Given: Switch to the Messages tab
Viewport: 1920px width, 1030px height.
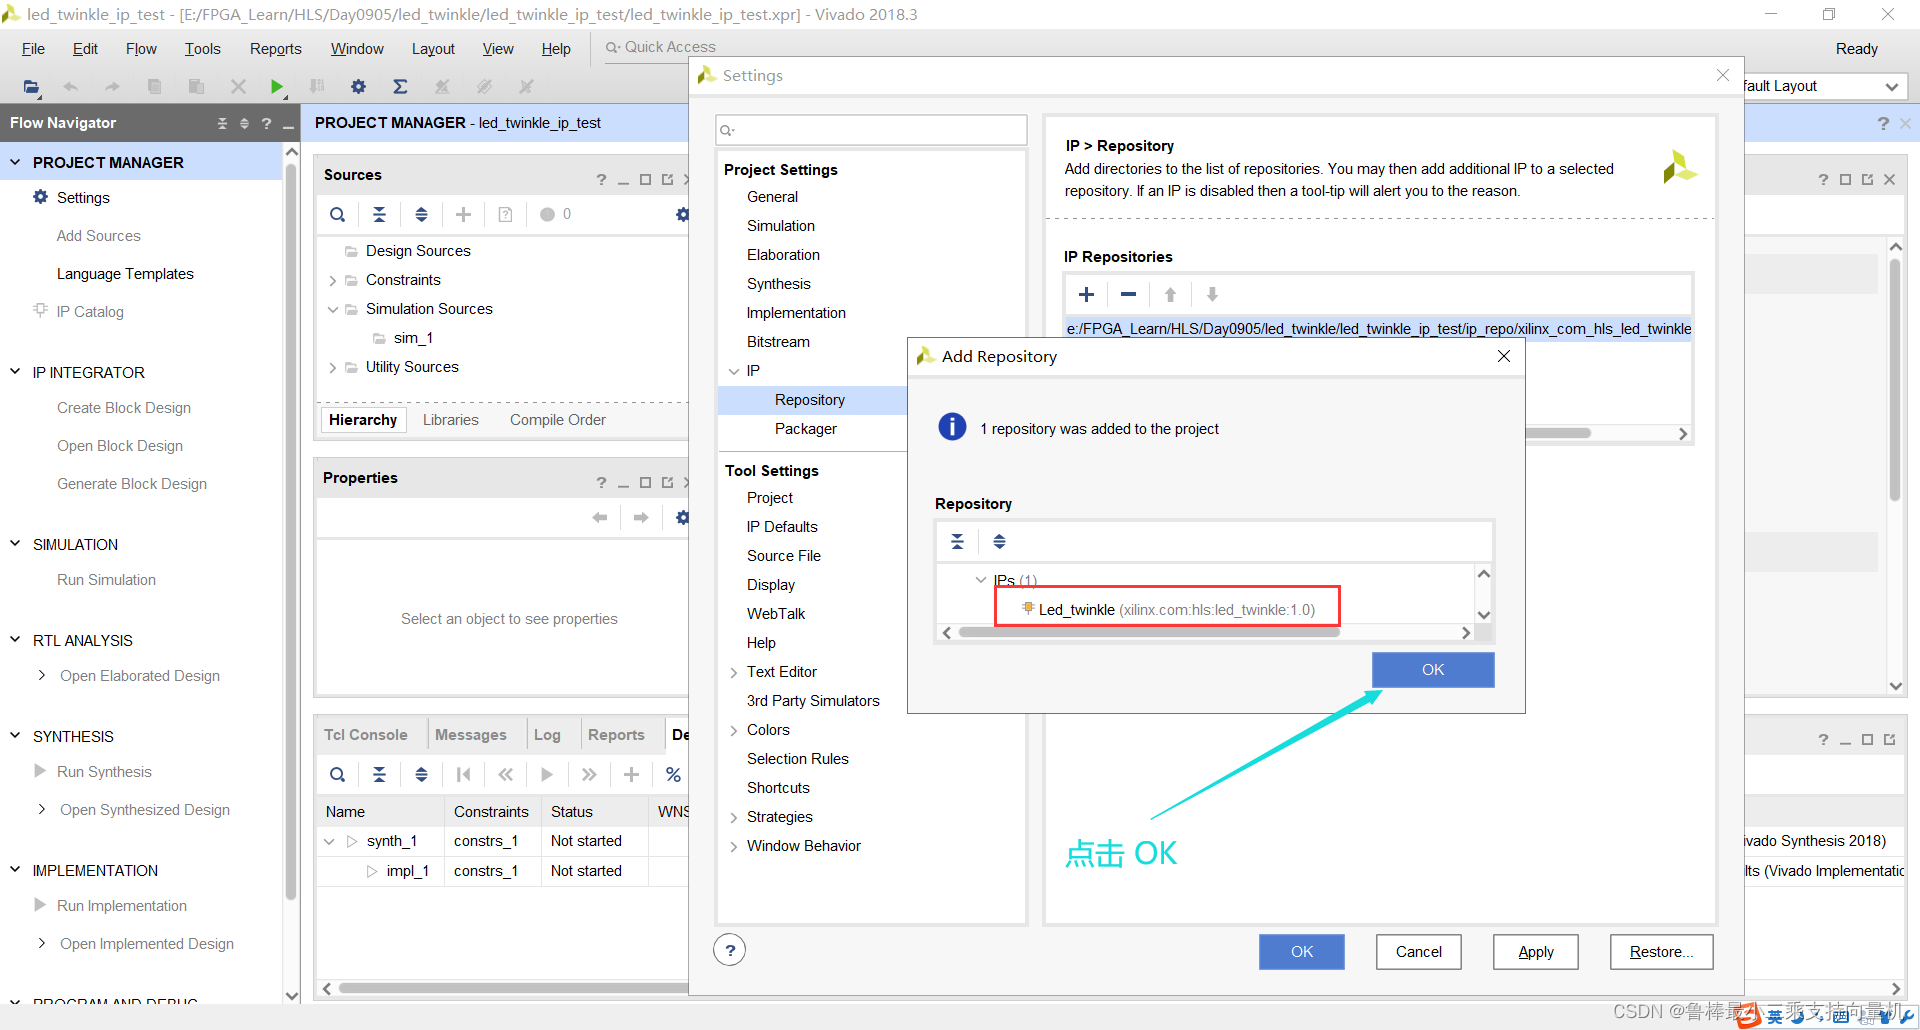Looking at the screenshot, I should click(470, 735).
